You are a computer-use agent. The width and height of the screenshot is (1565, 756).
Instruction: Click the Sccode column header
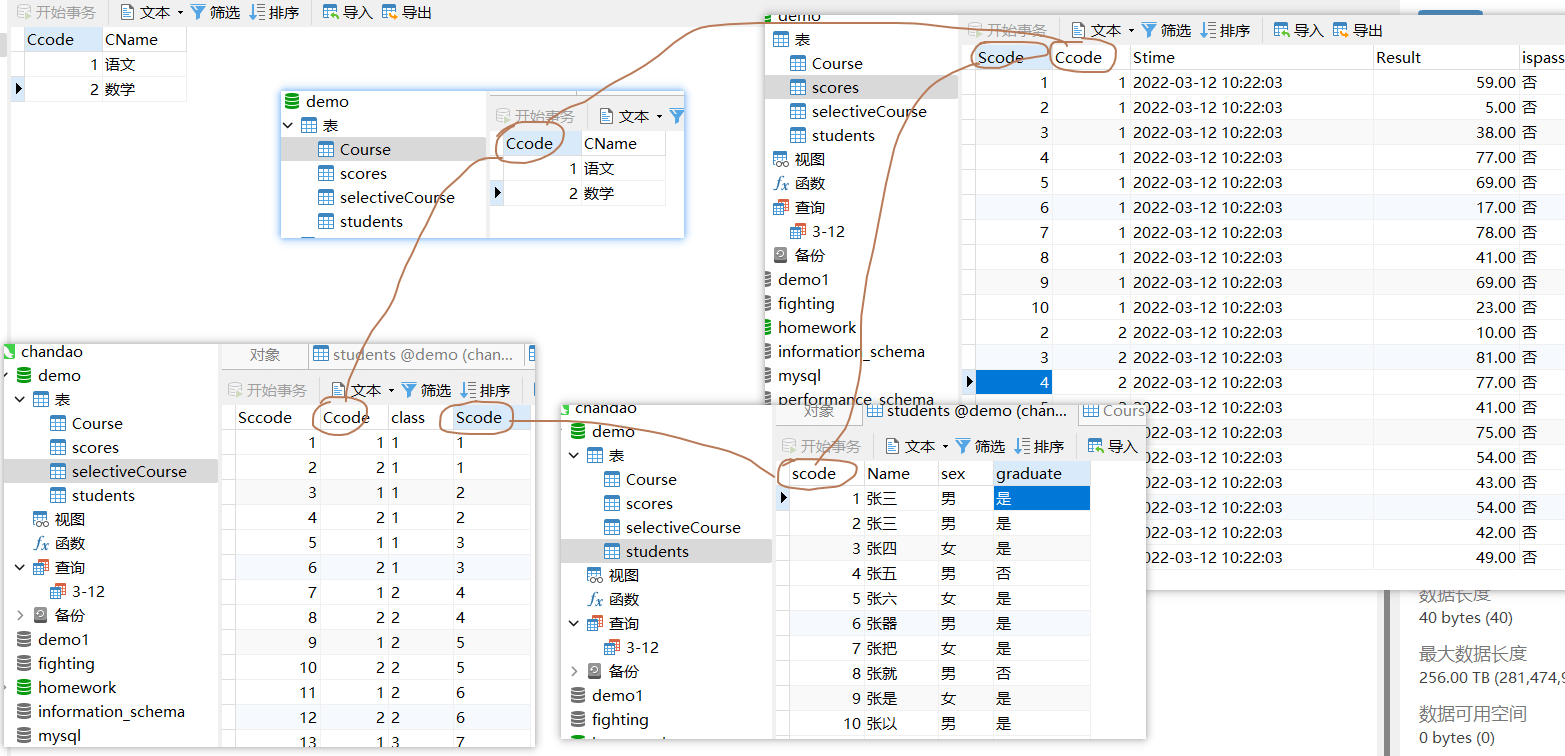[x=277, y=418]
